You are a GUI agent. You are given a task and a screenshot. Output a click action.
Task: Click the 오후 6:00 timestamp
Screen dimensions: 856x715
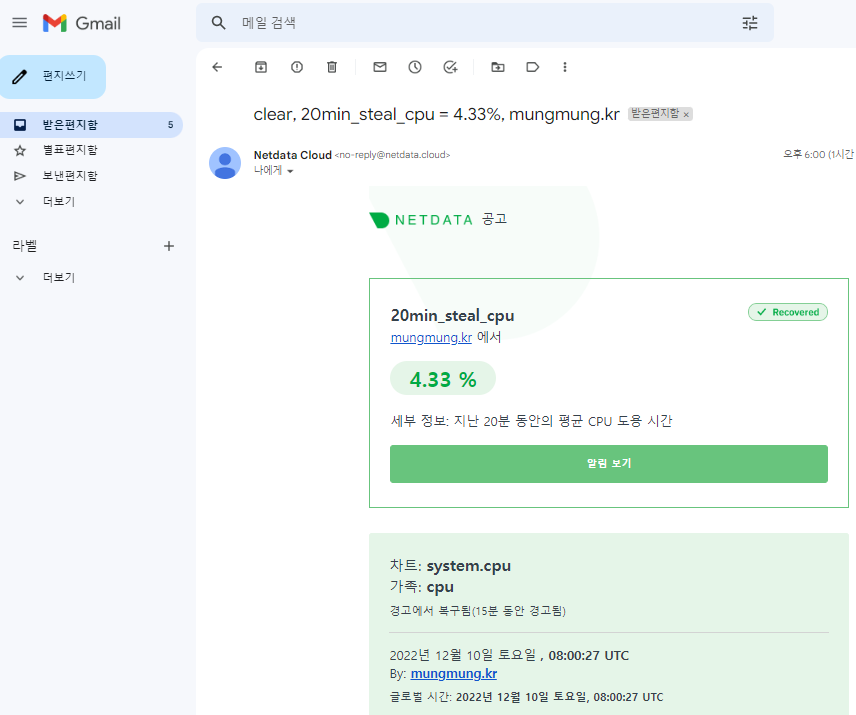click(818, 154)
